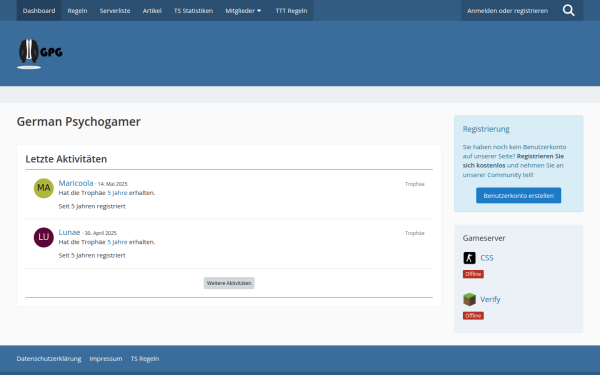The image size is (600, 375).
Task: Open TS Regeln footer link
Action: (145, 359)
